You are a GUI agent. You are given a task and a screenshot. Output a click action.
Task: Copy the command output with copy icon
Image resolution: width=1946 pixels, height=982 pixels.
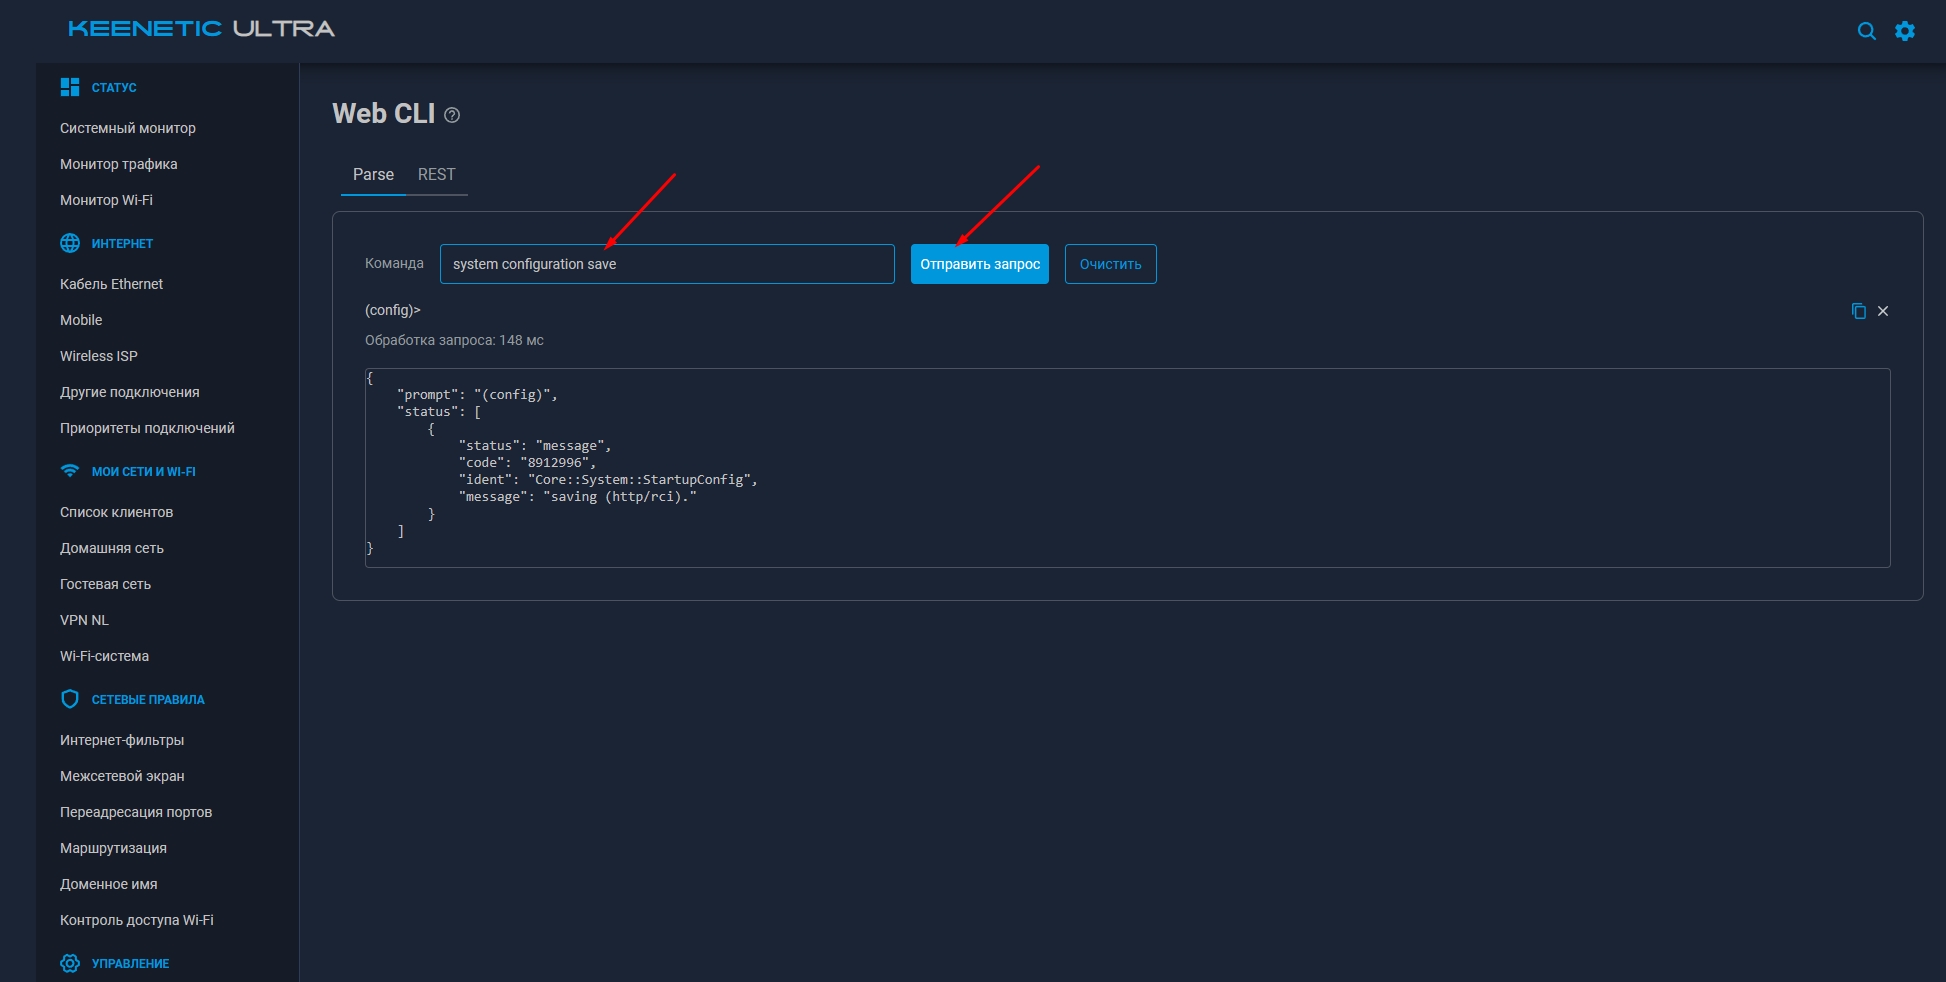coord(1858,311)
